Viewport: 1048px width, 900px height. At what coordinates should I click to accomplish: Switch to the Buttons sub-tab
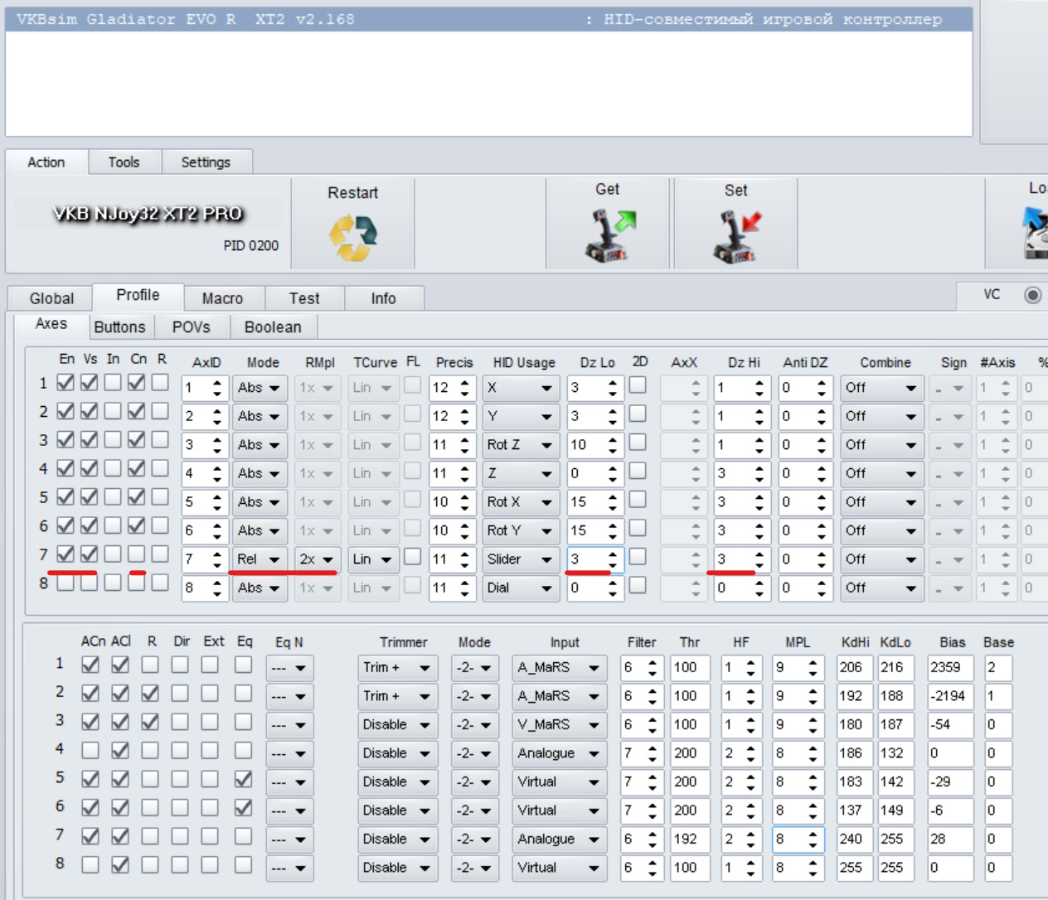[120, 327]
